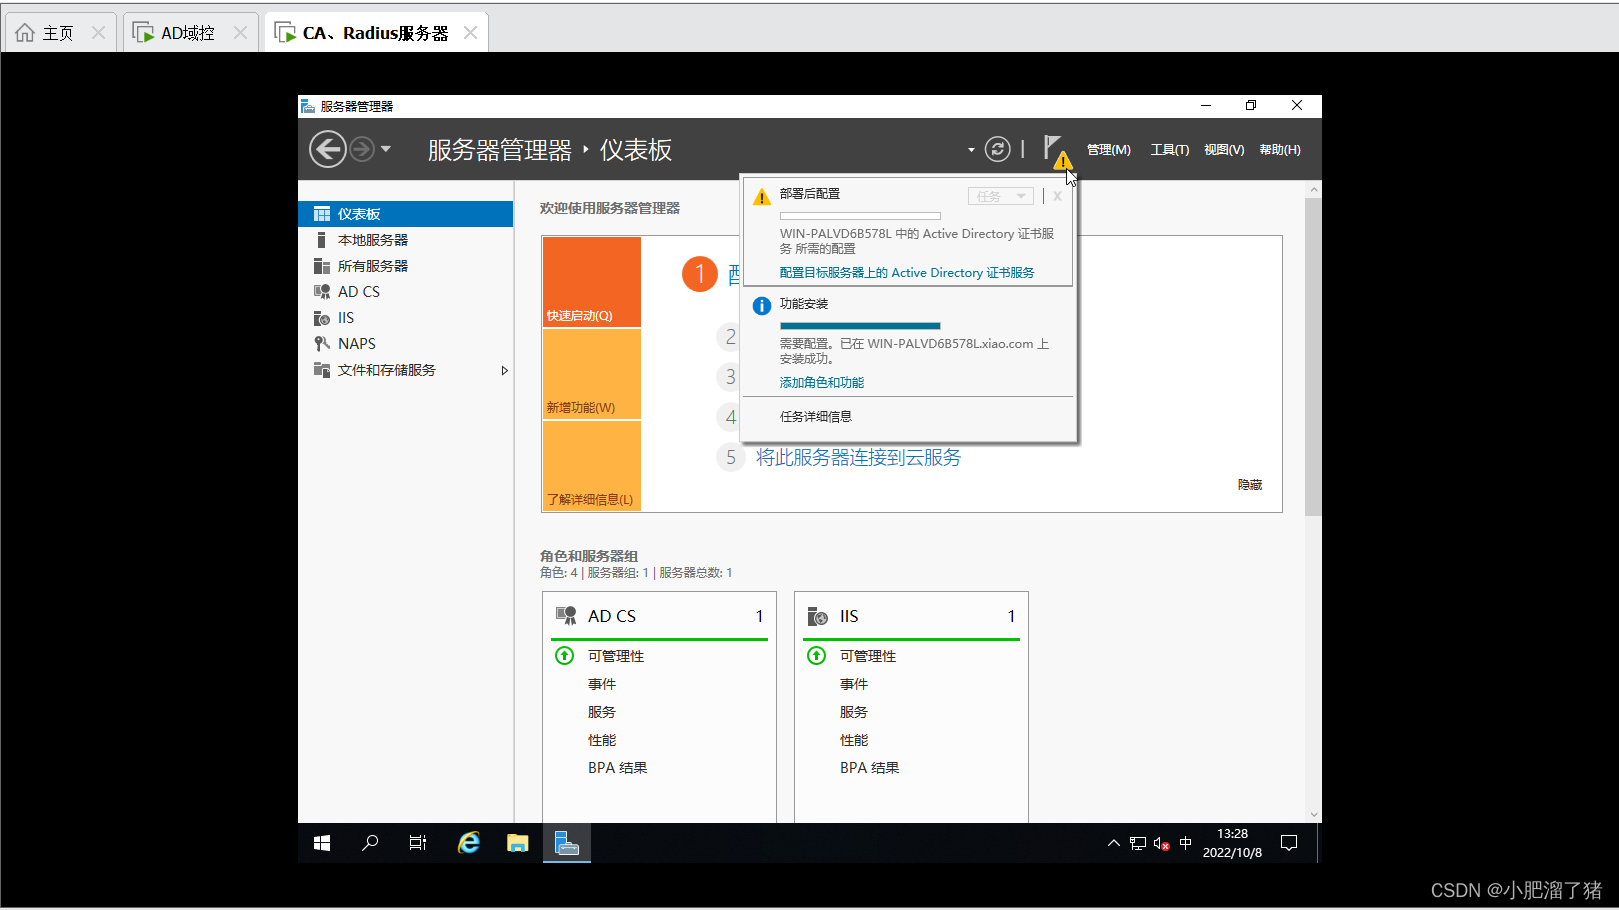1619x910 pixels.
Task: Open the navigation history dropdown arrow
Action: tap(386, 149)
